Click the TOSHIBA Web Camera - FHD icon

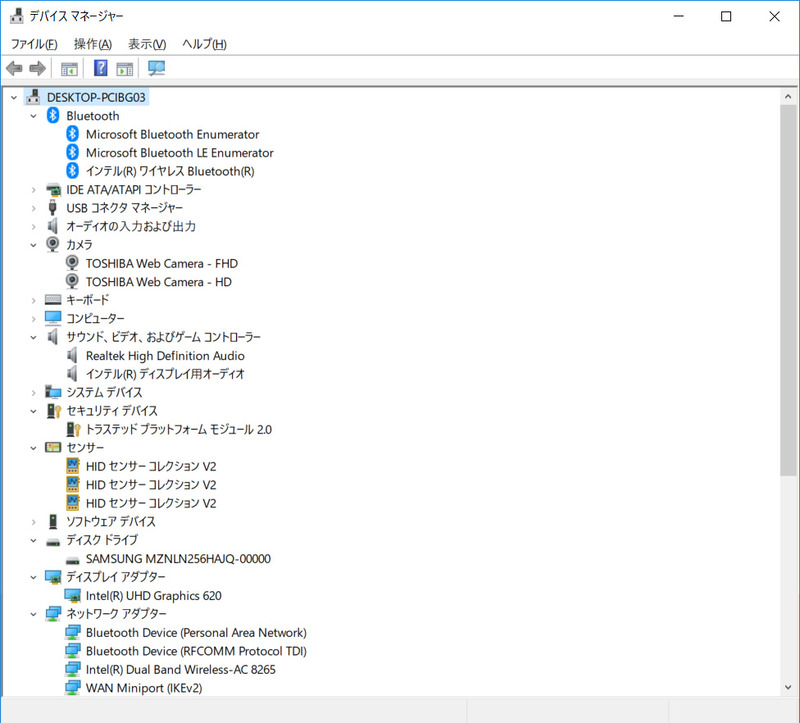point(71,263)
